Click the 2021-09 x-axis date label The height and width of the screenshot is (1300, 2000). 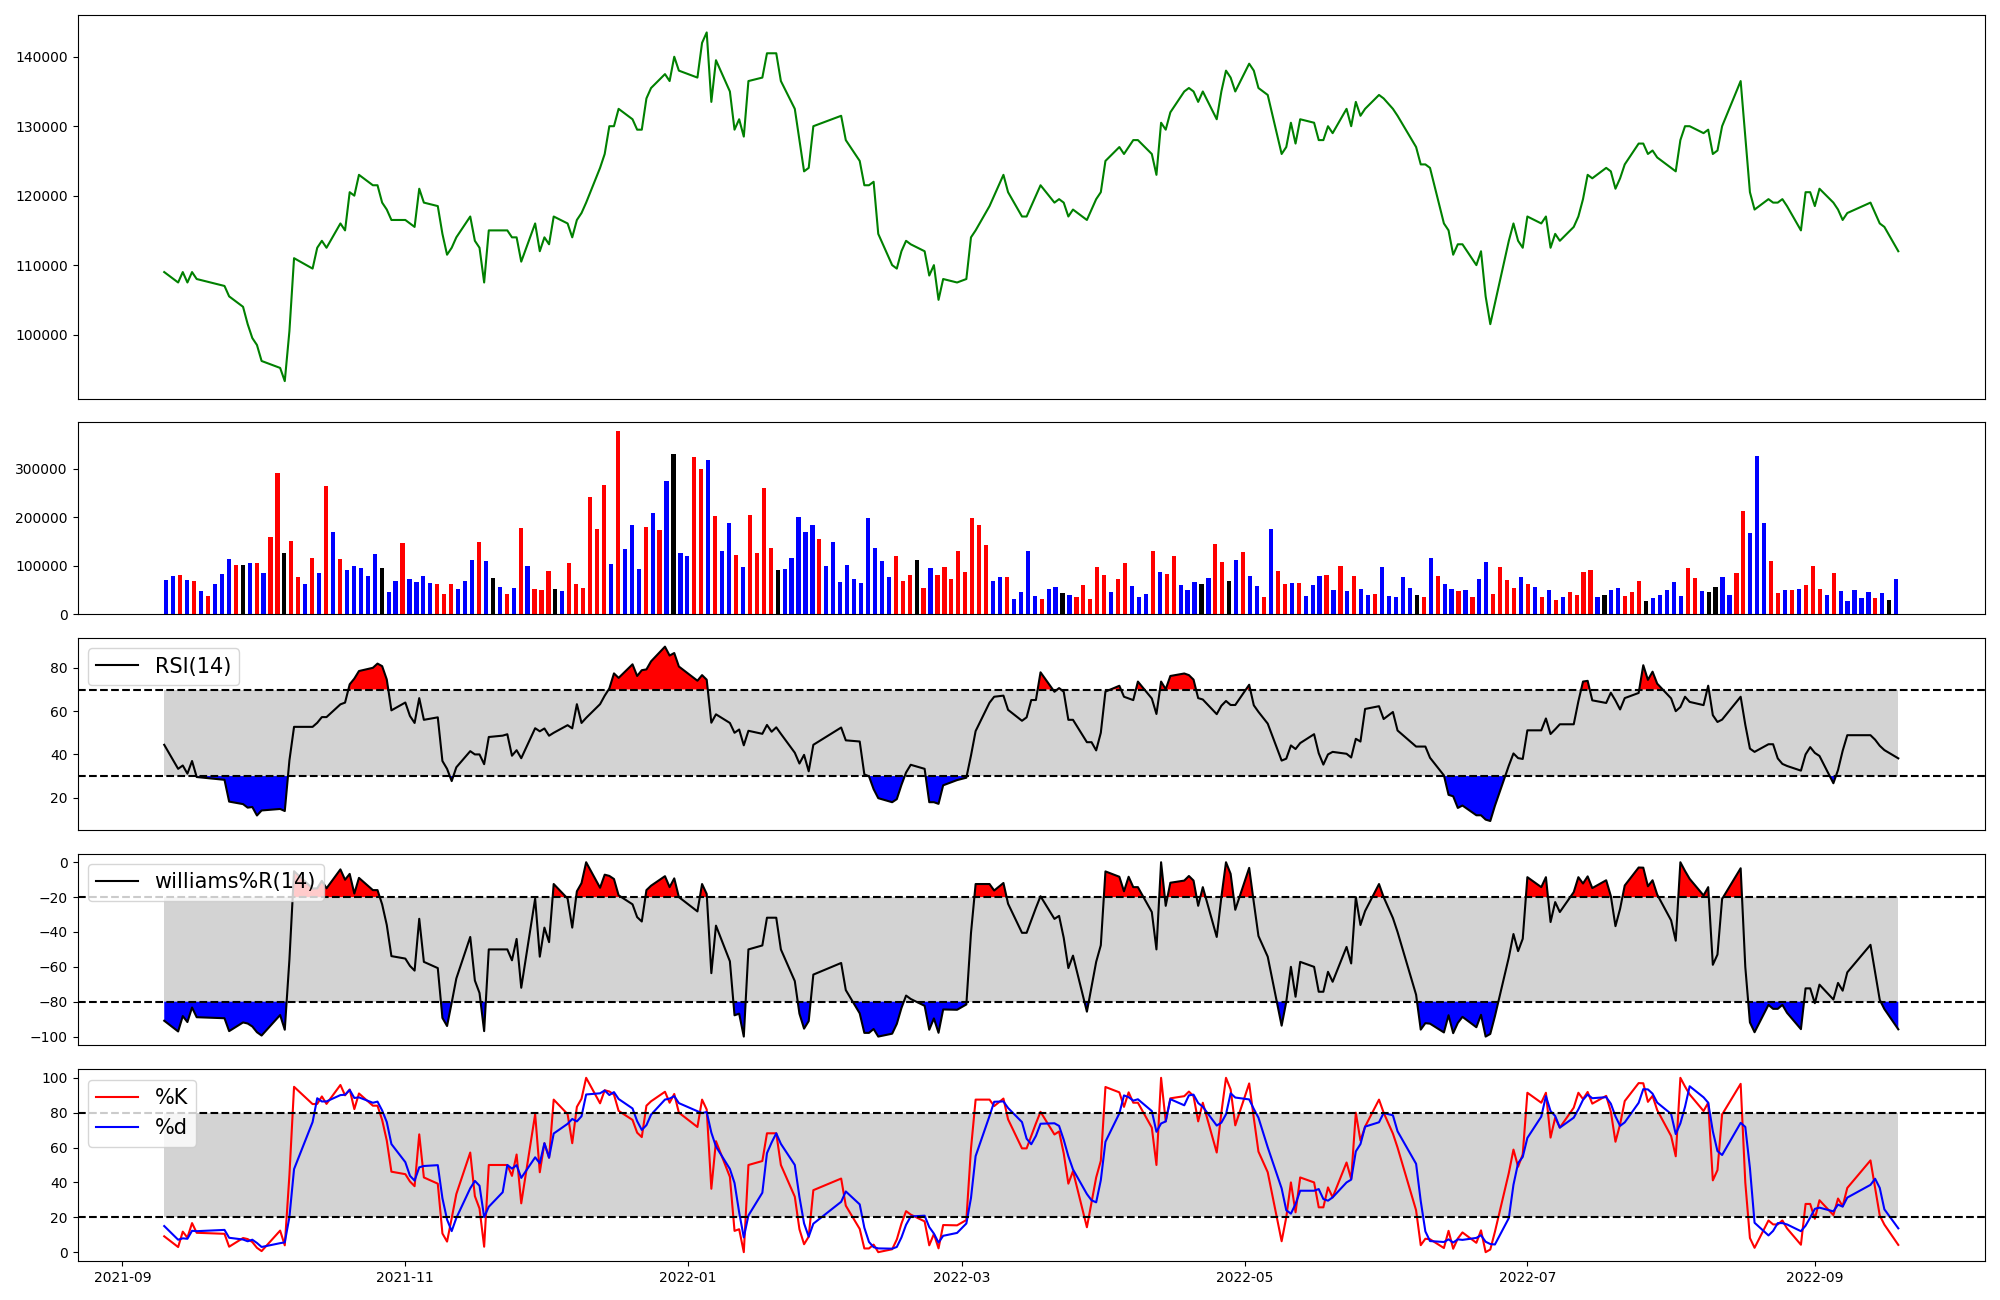pyautogui.click(x=123, y=1277)
